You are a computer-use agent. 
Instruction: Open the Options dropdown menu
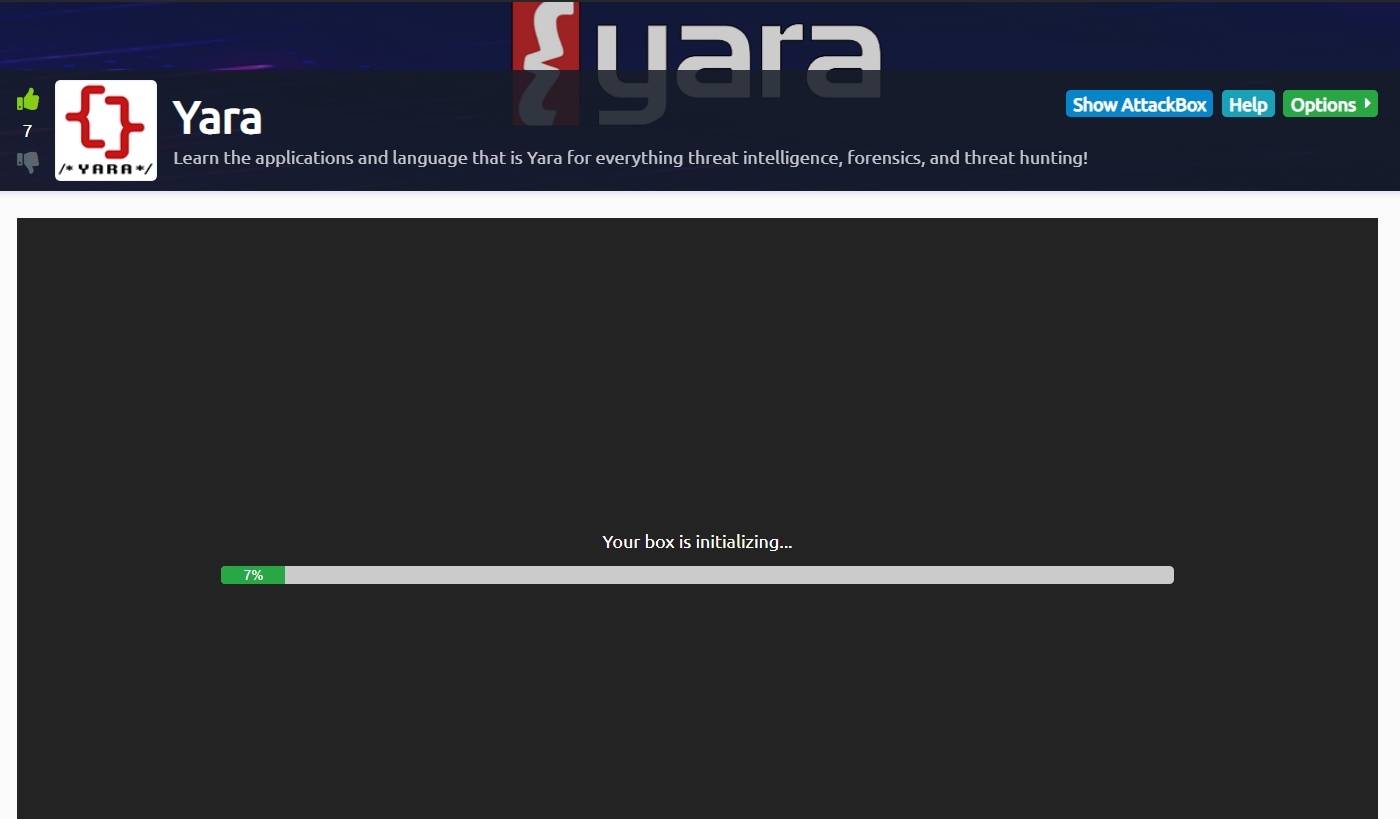tap(1323, 105)
